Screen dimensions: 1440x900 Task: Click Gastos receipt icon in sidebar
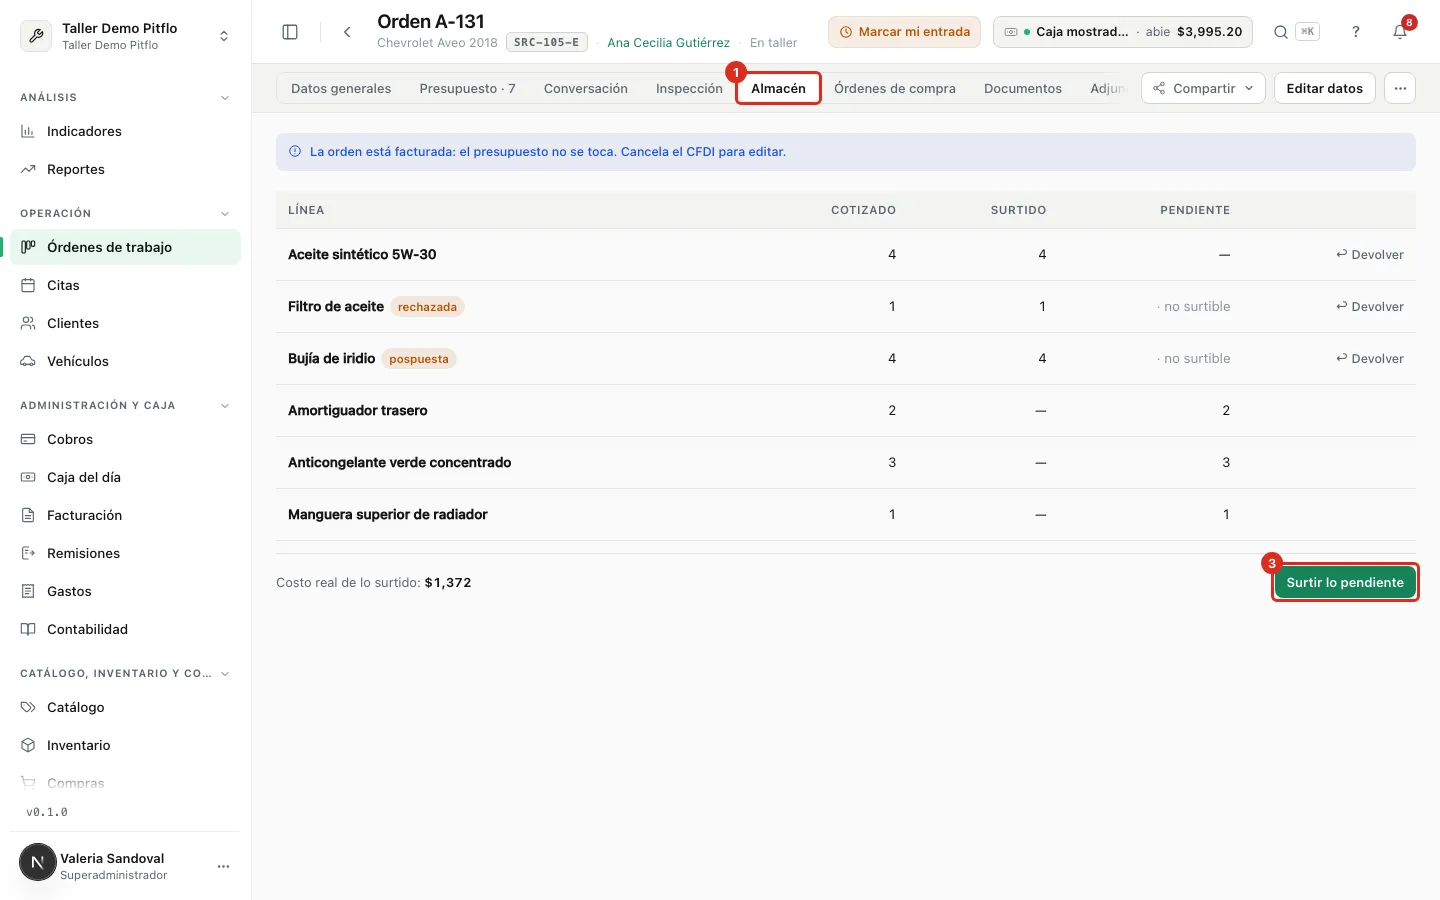tap(28, 591)
